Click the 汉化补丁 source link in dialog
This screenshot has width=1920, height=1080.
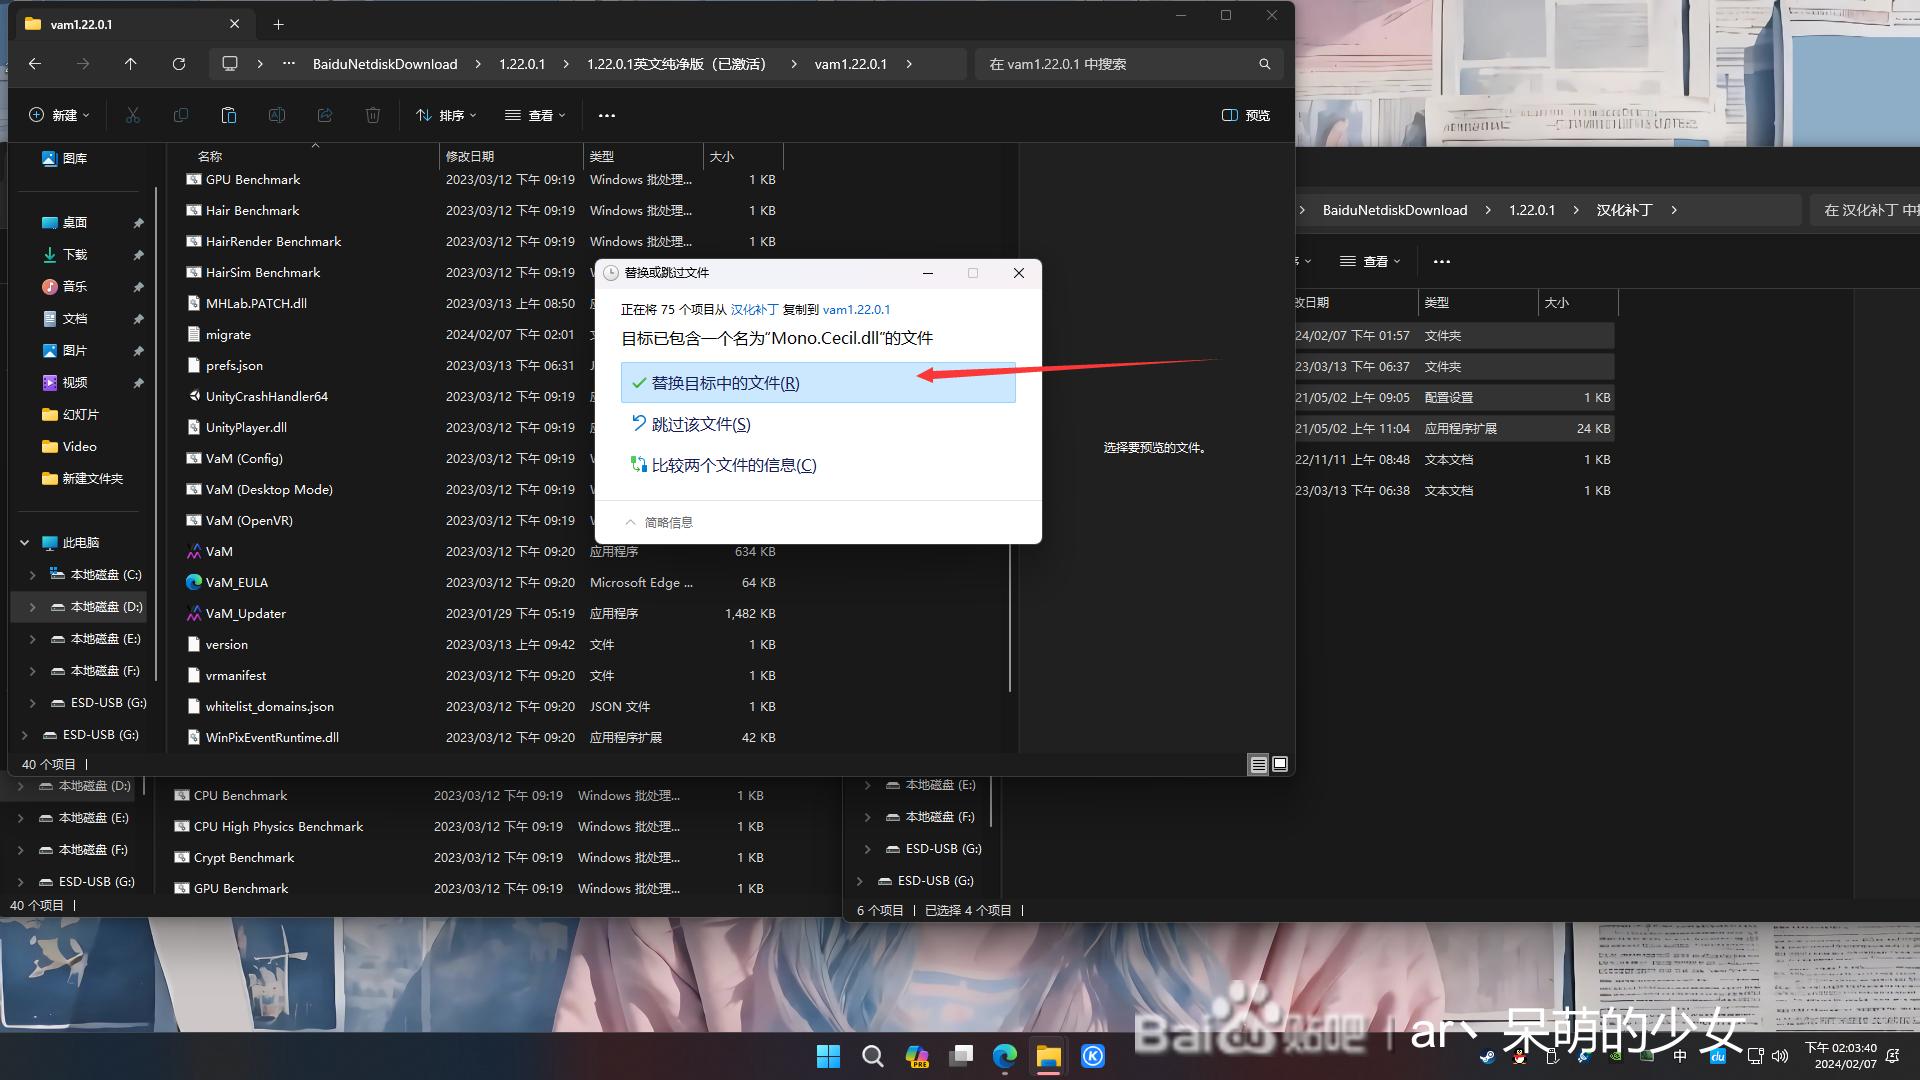[x=754, y=310]
